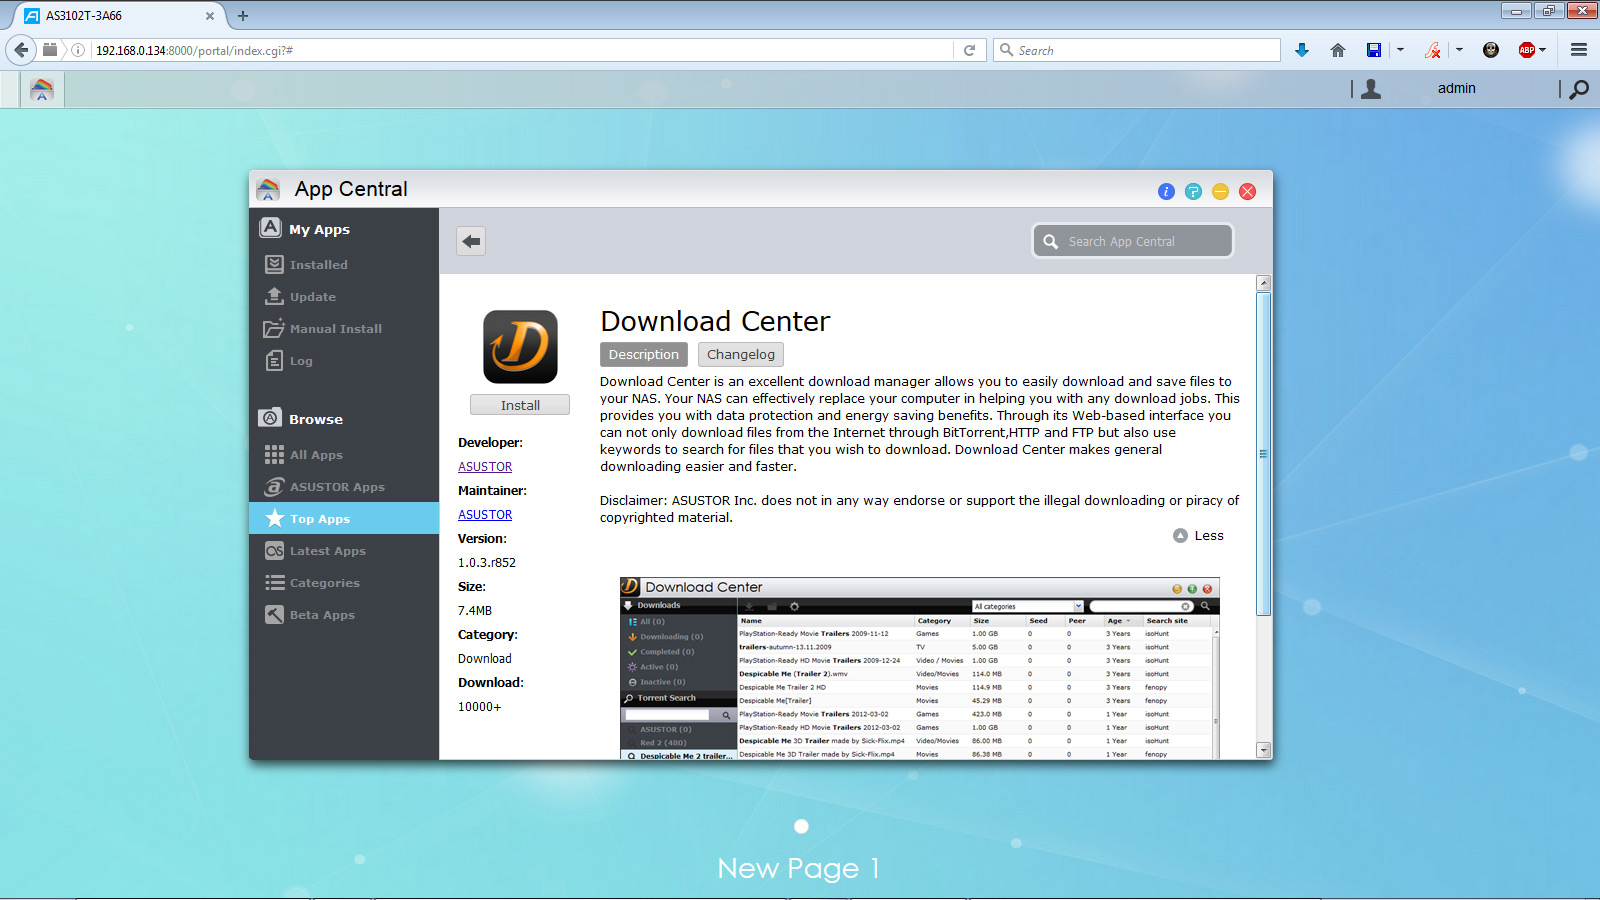The width and height of the screenshot is (1600, 900).
Task: Click the skull extension icon
Action: pyautogui.click(x=1491, y=50)
